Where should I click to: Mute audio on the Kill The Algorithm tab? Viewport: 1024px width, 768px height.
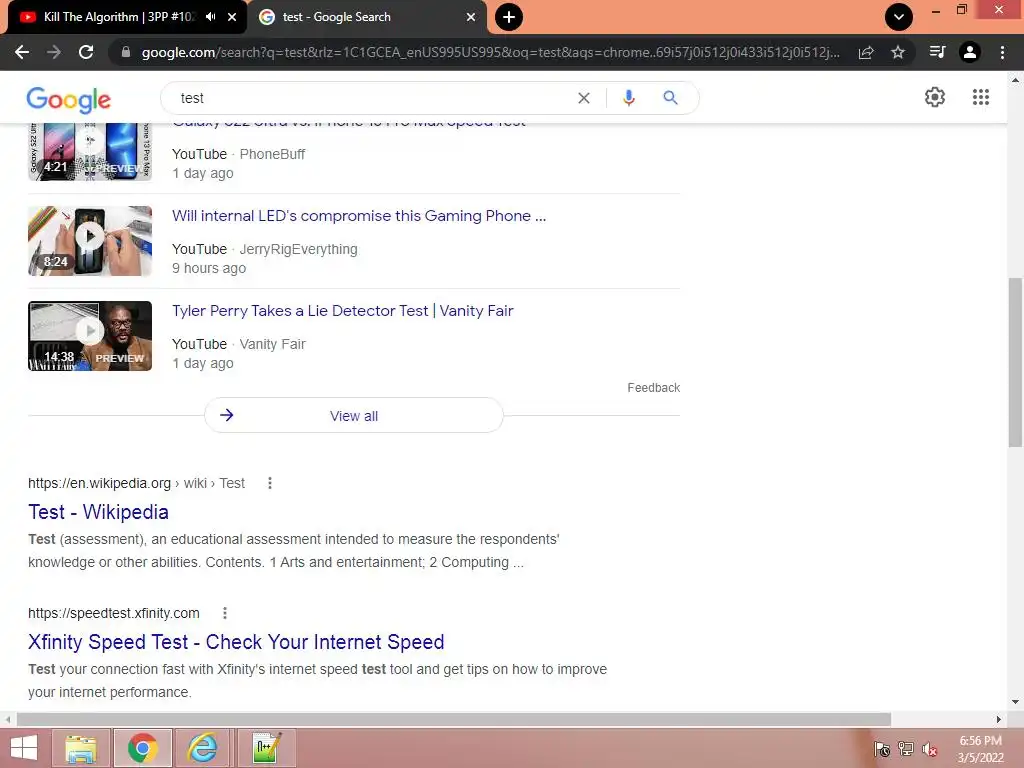pyautogui.click(x=210, y=17)
